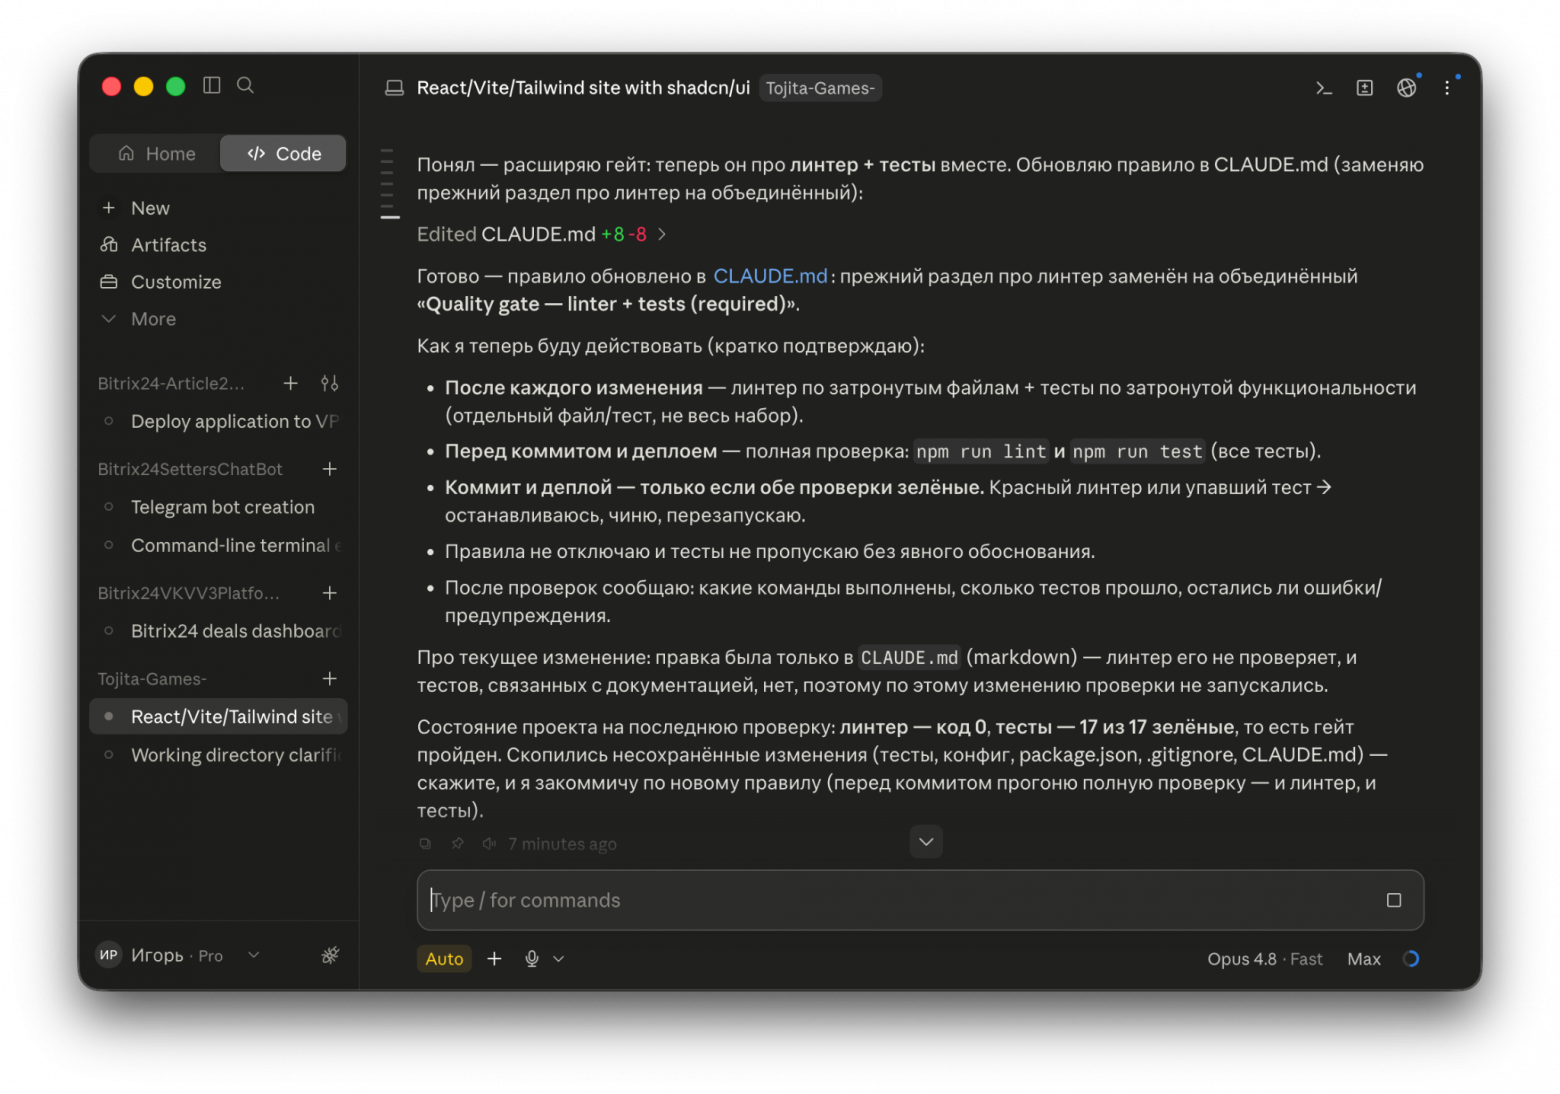Switch to the Home tab

(x=157, y=153)
